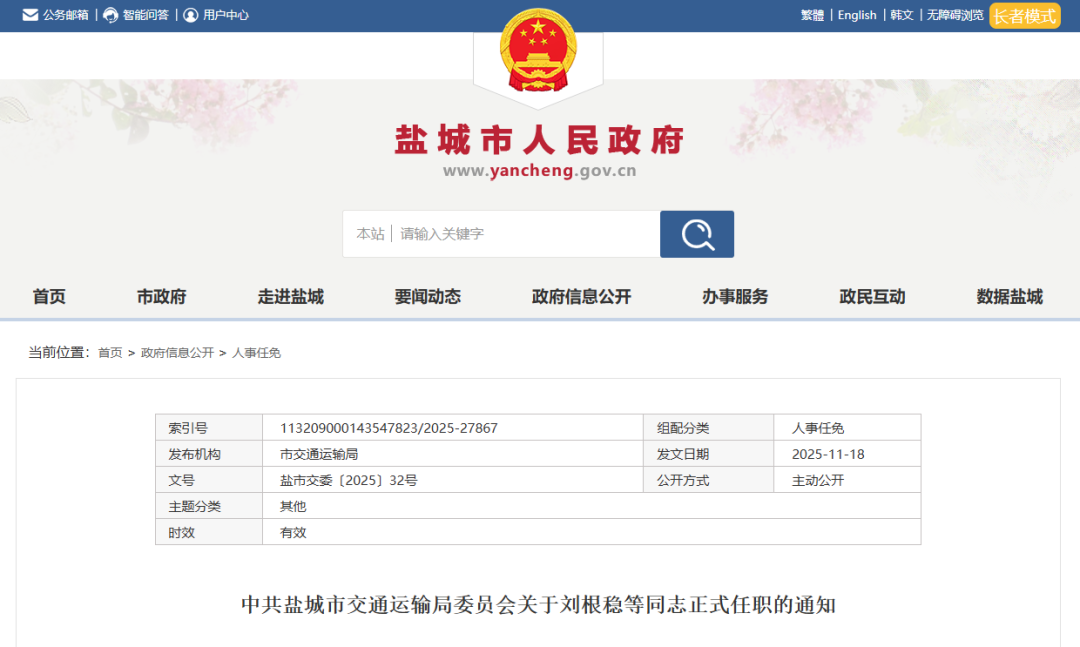Click the 智能问答 headset icon
The width and height of the screenshot is (1080, 647).
[111, 15]
